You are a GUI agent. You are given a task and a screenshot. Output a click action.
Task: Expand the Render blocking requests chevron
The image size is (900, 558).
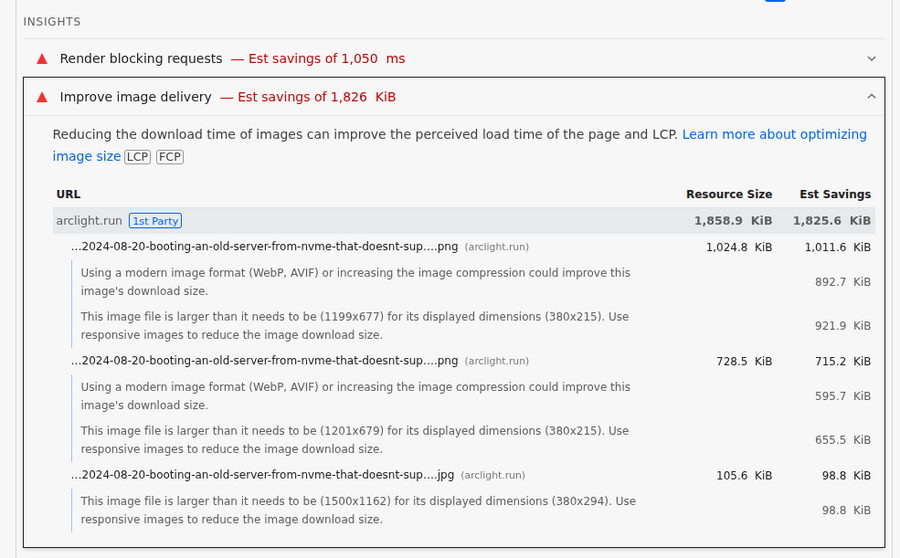point(871,59)
